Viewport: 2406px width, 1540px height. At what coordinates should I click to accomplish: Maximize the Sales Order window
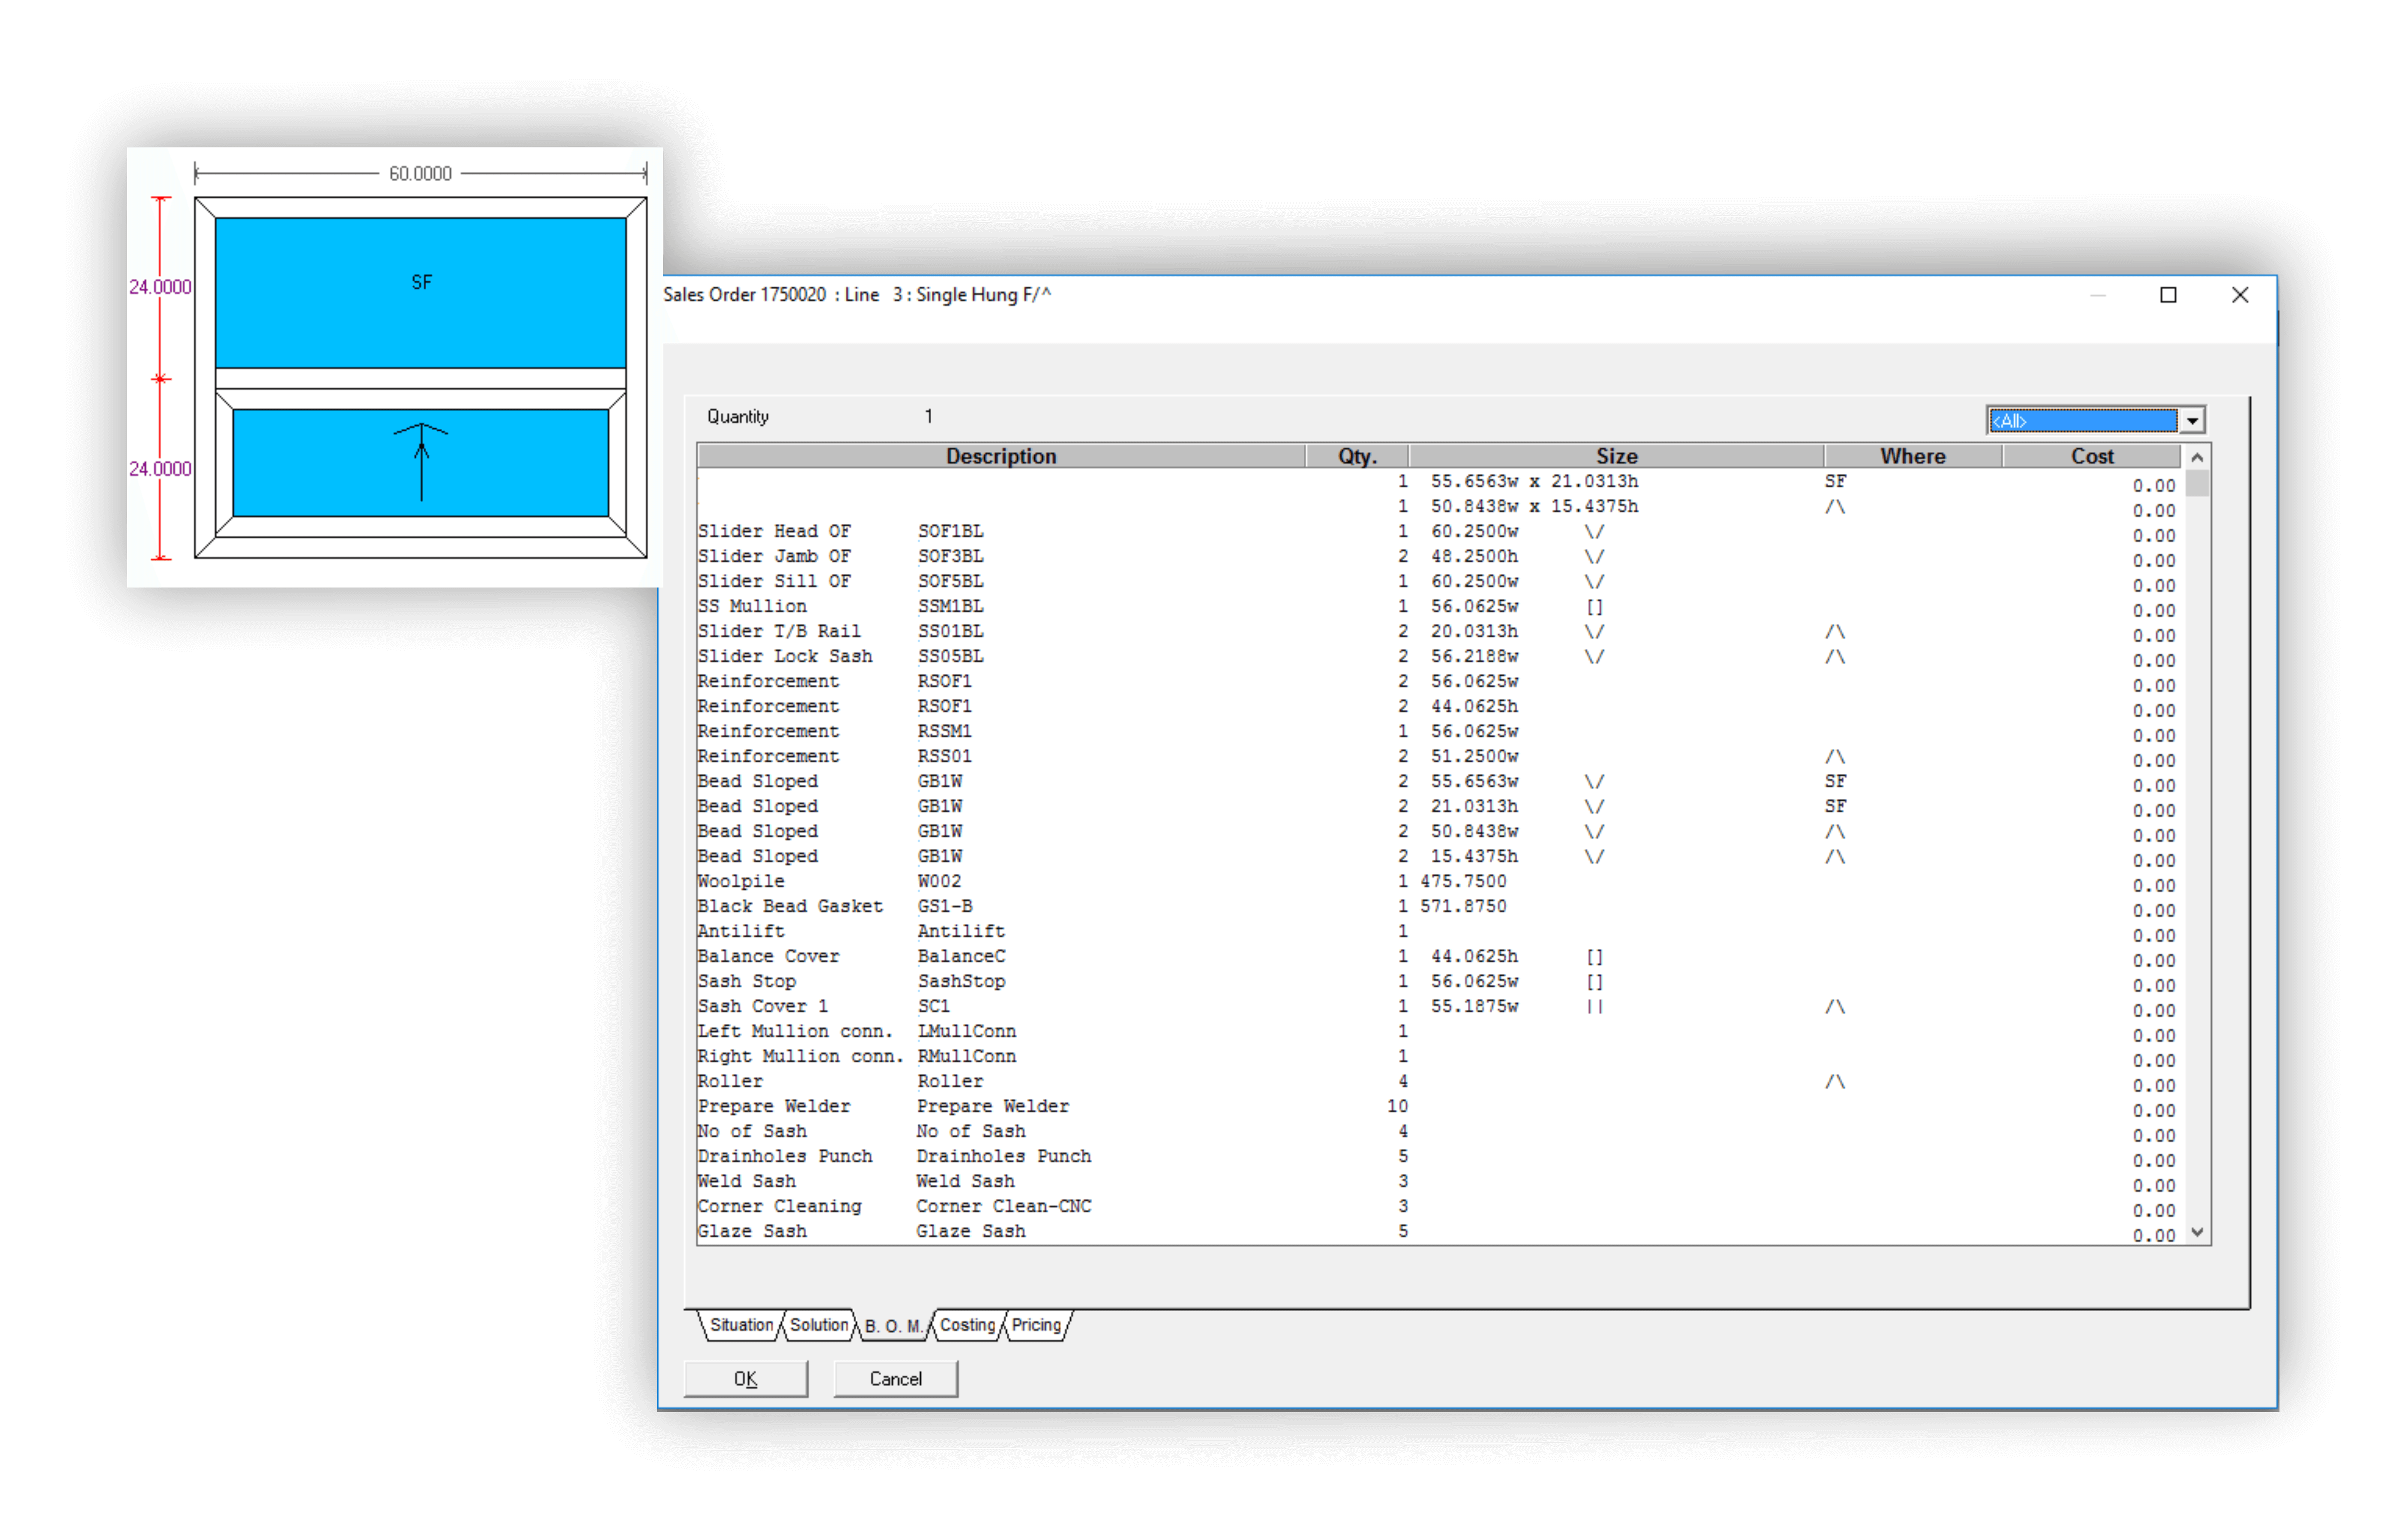(x=2168, y=295)
